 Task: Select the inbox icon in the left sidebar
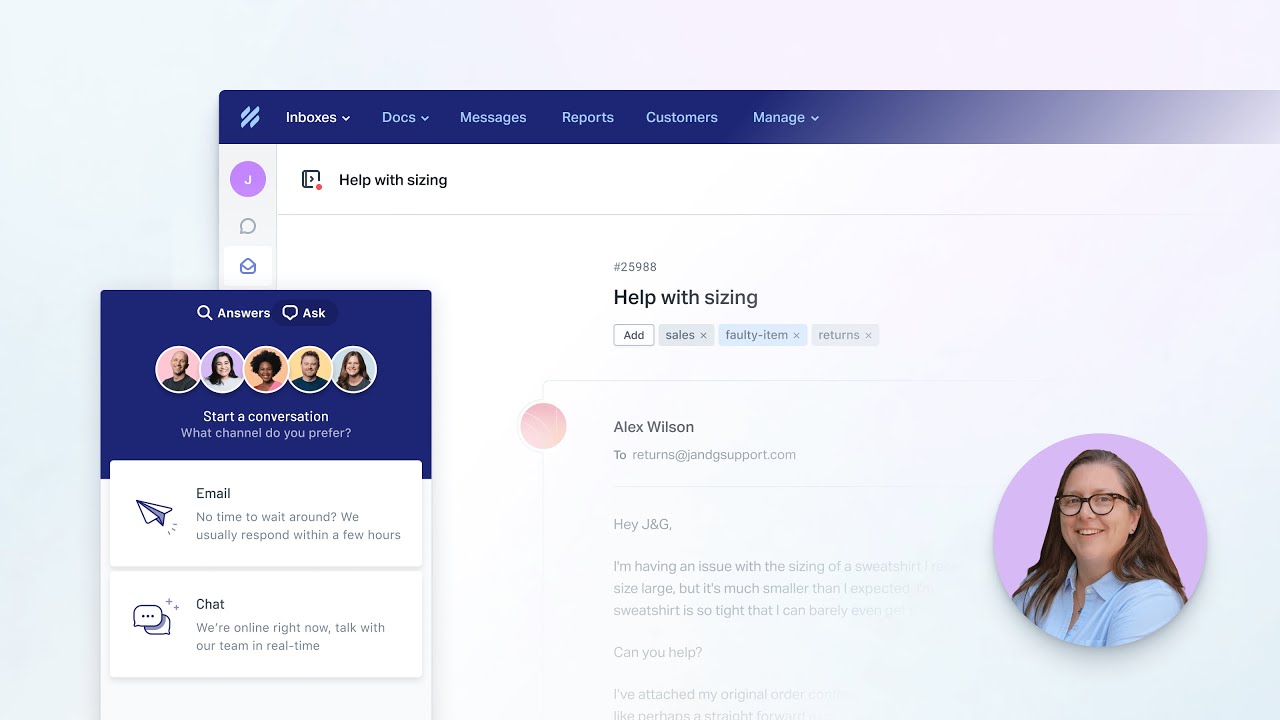pos(247,265)
